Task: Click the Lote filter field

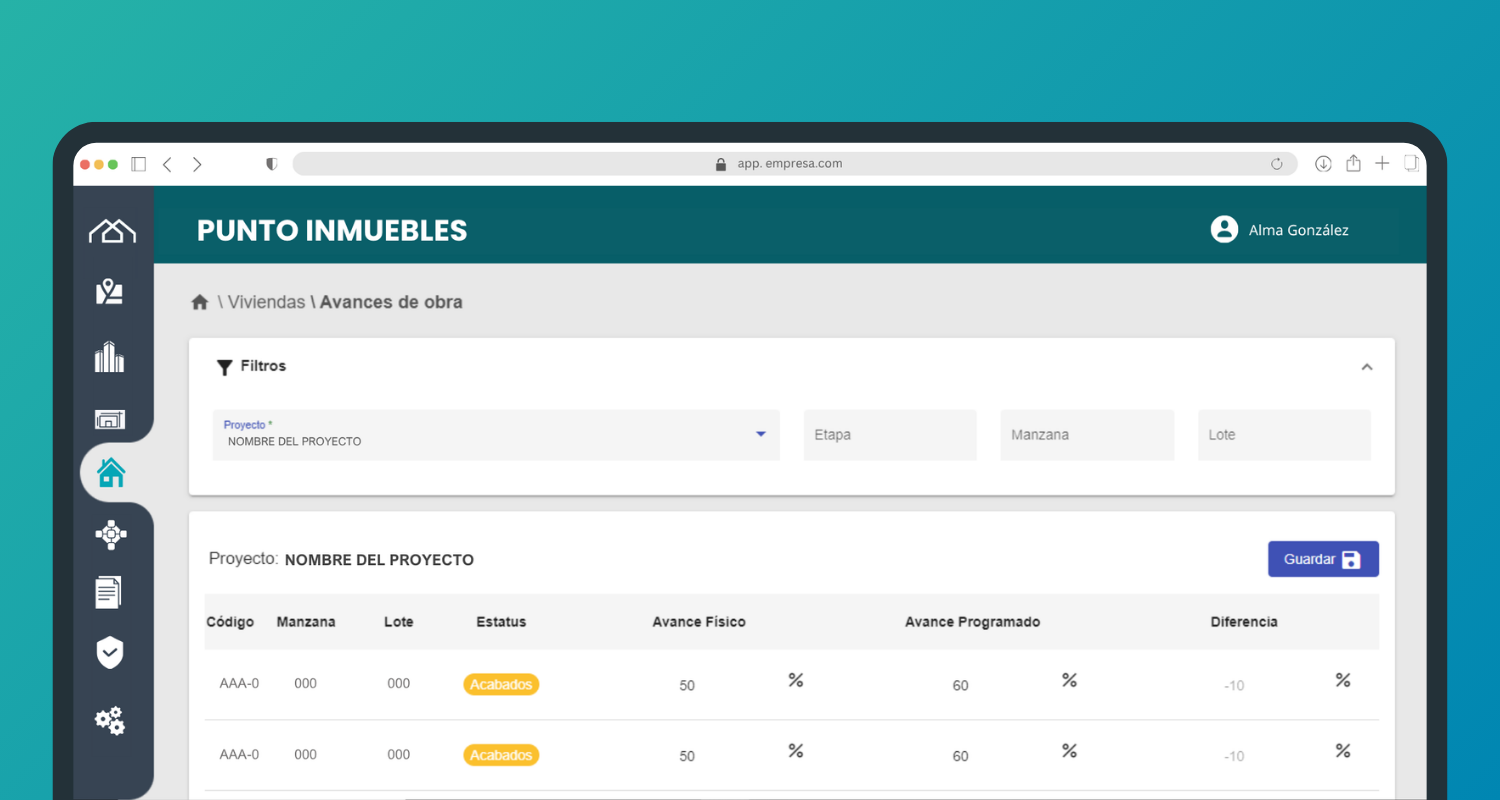Action: [1283, 435]
